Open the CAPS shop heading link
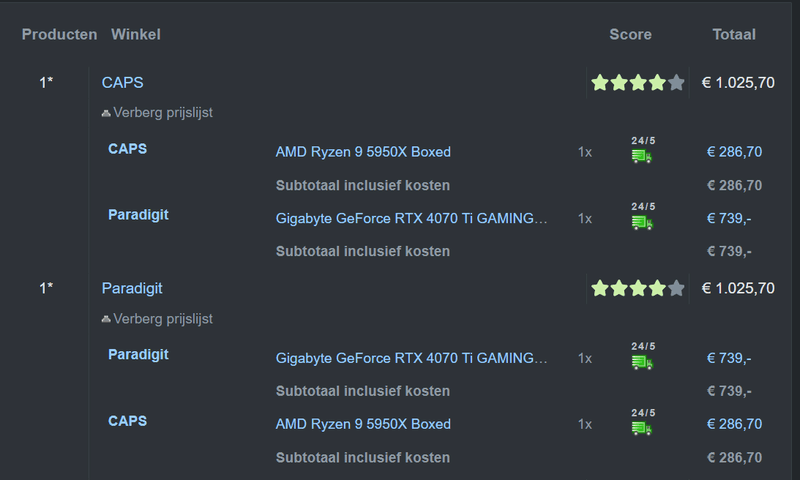This screenshot has height=480, width=800. [x=122, y=83]
